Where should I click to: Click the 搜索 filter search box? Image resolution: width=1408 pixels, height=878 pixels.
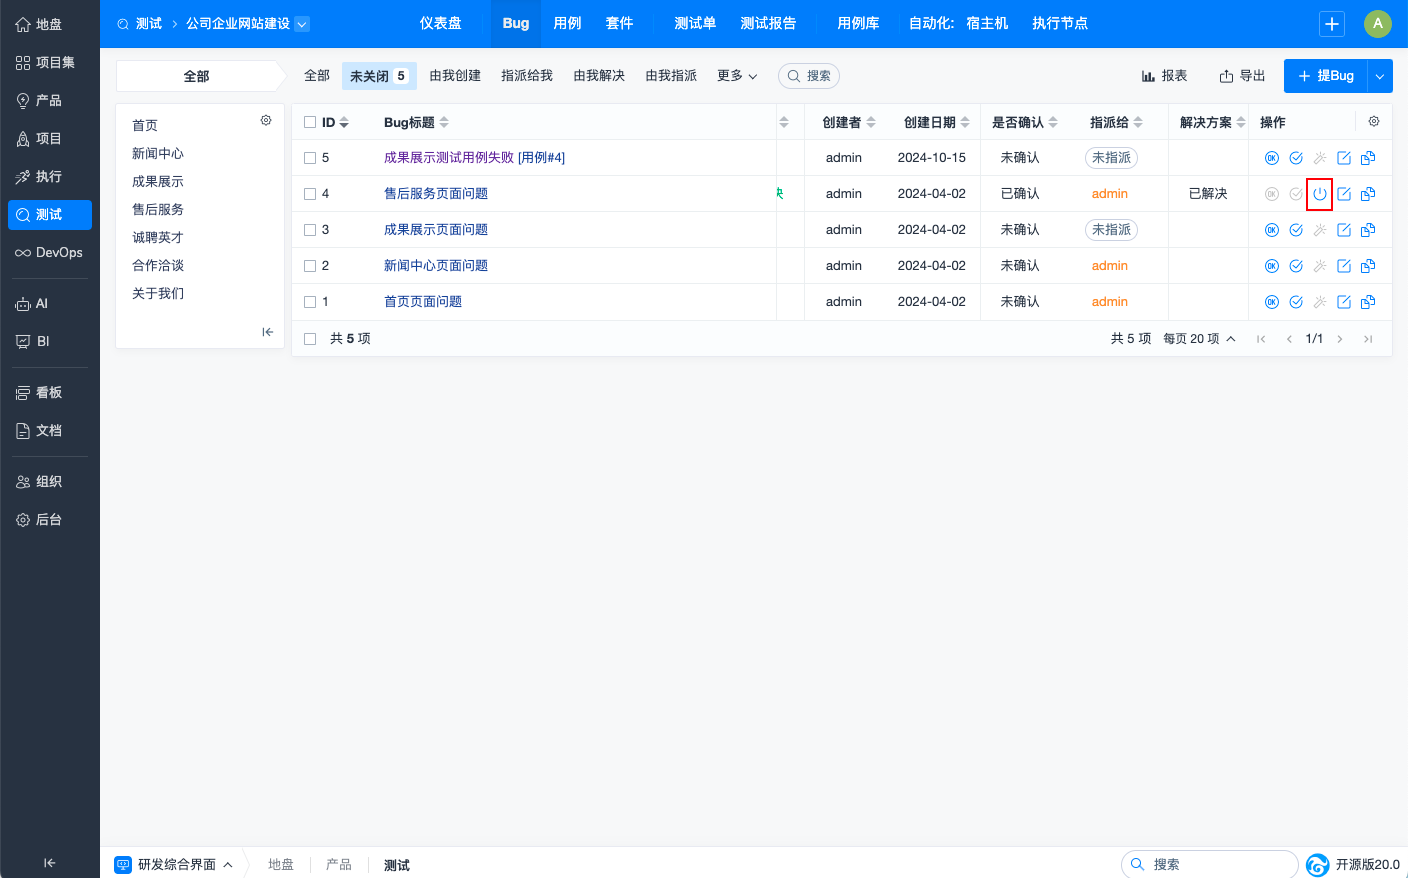click(809, 76)
